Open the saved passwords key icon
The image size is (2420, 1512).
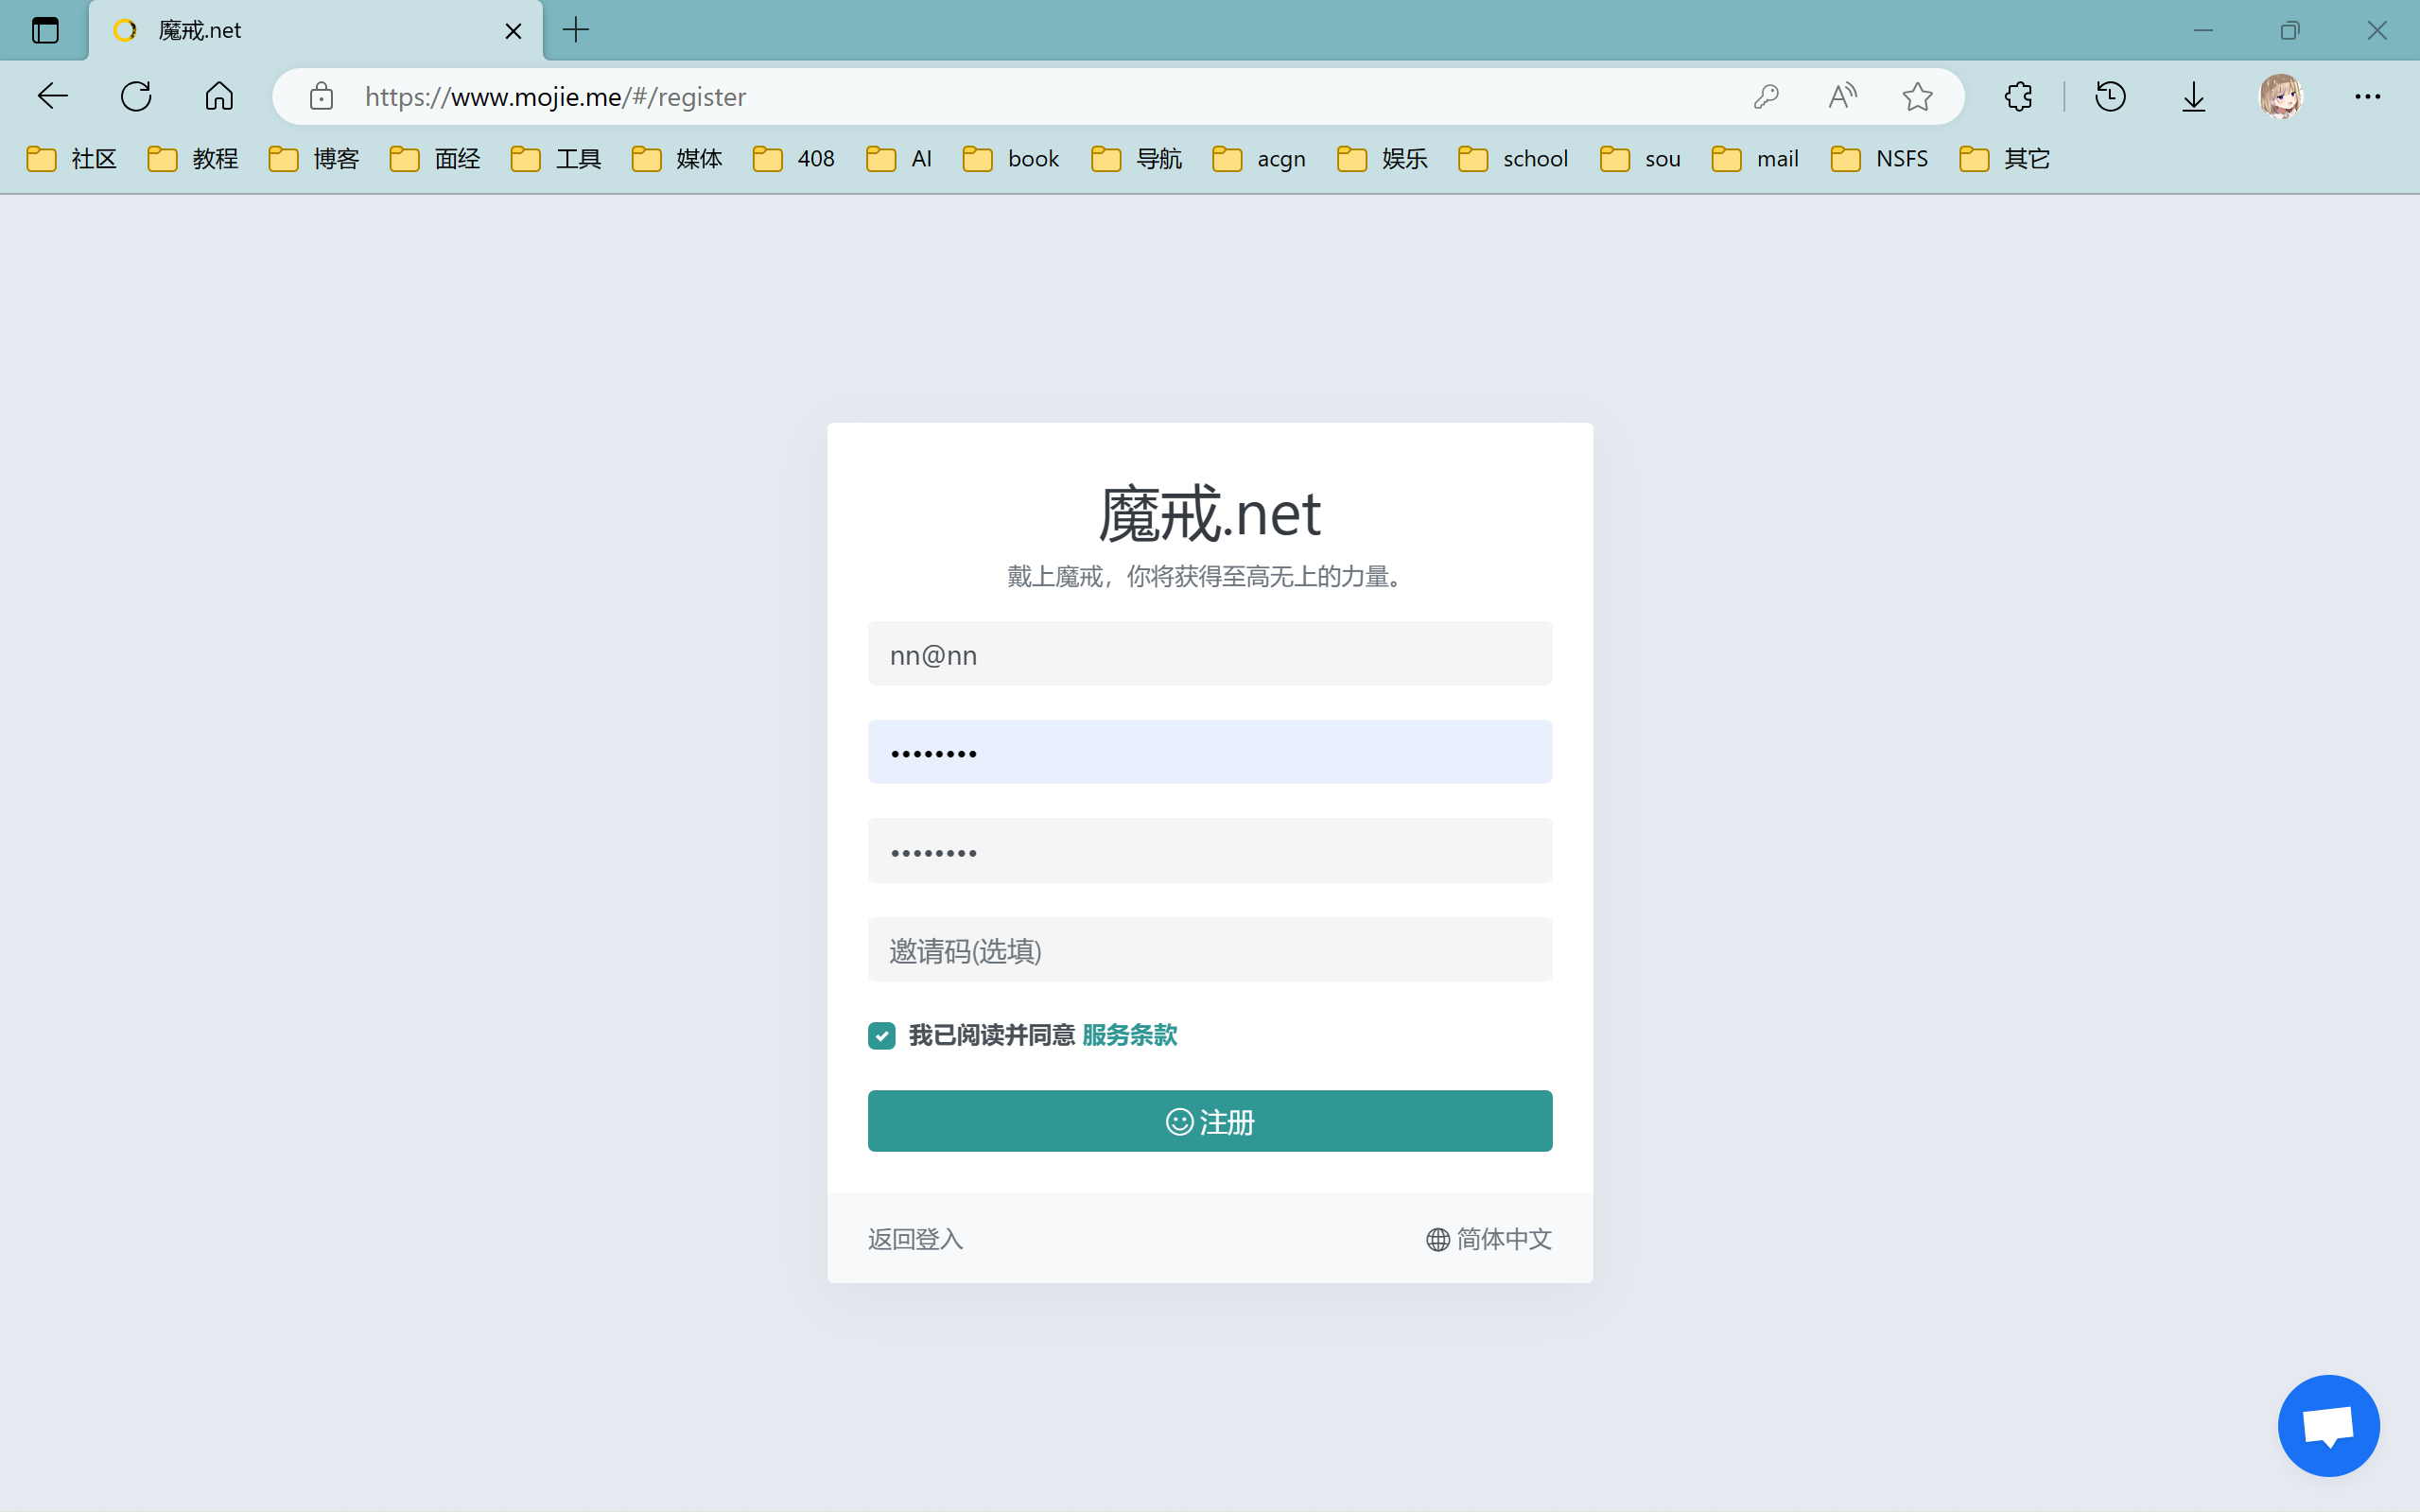tap(1766, 96)
